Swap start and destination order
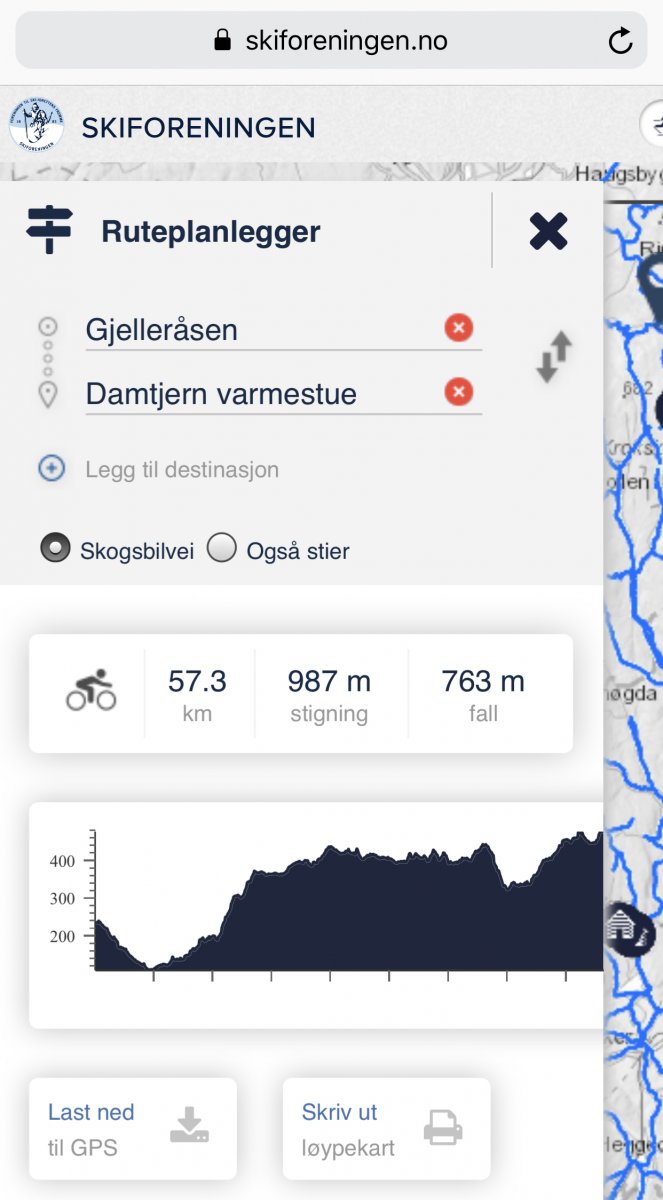The height and width of the screenshot is (1200, 663). (x=554, y=358)
